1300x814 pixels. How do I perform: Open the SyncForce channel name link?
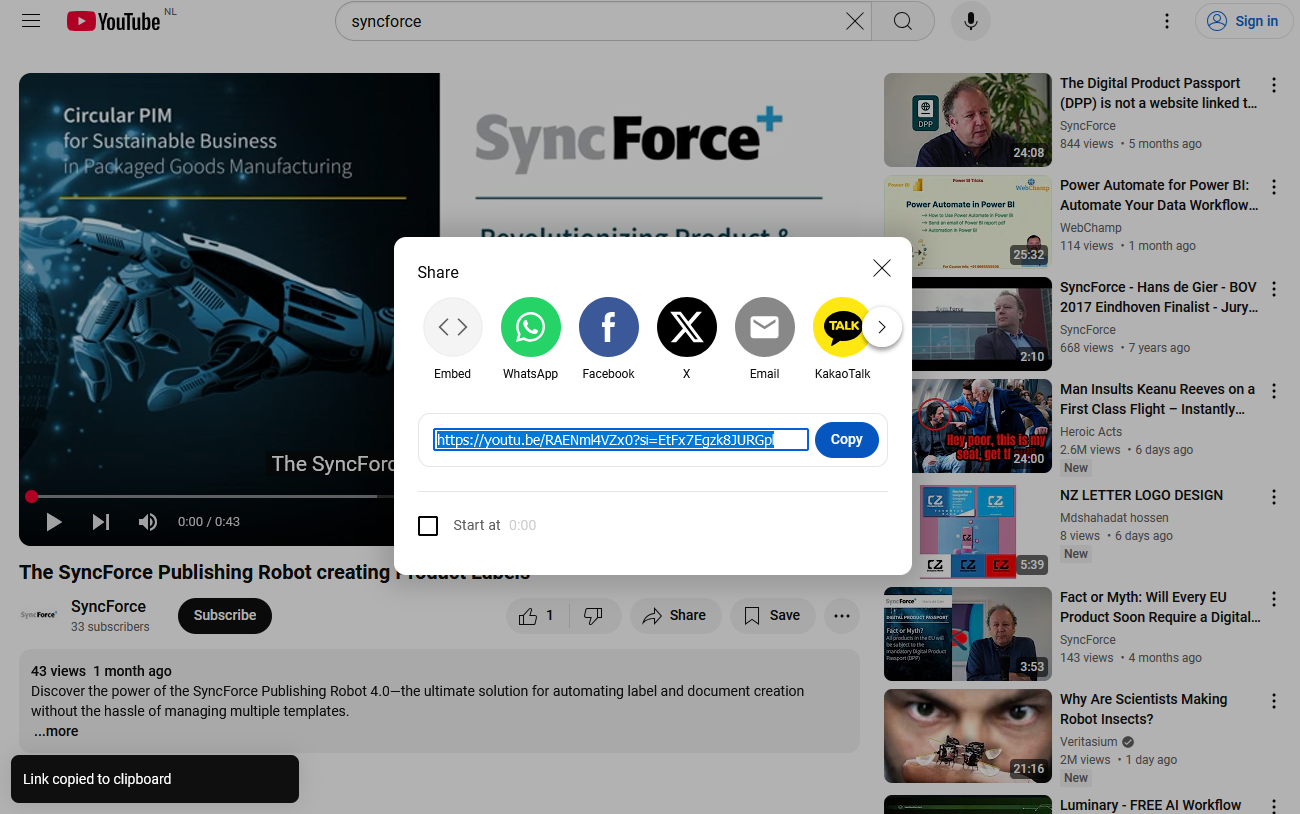pyautogui.click(x=109, y=606)
